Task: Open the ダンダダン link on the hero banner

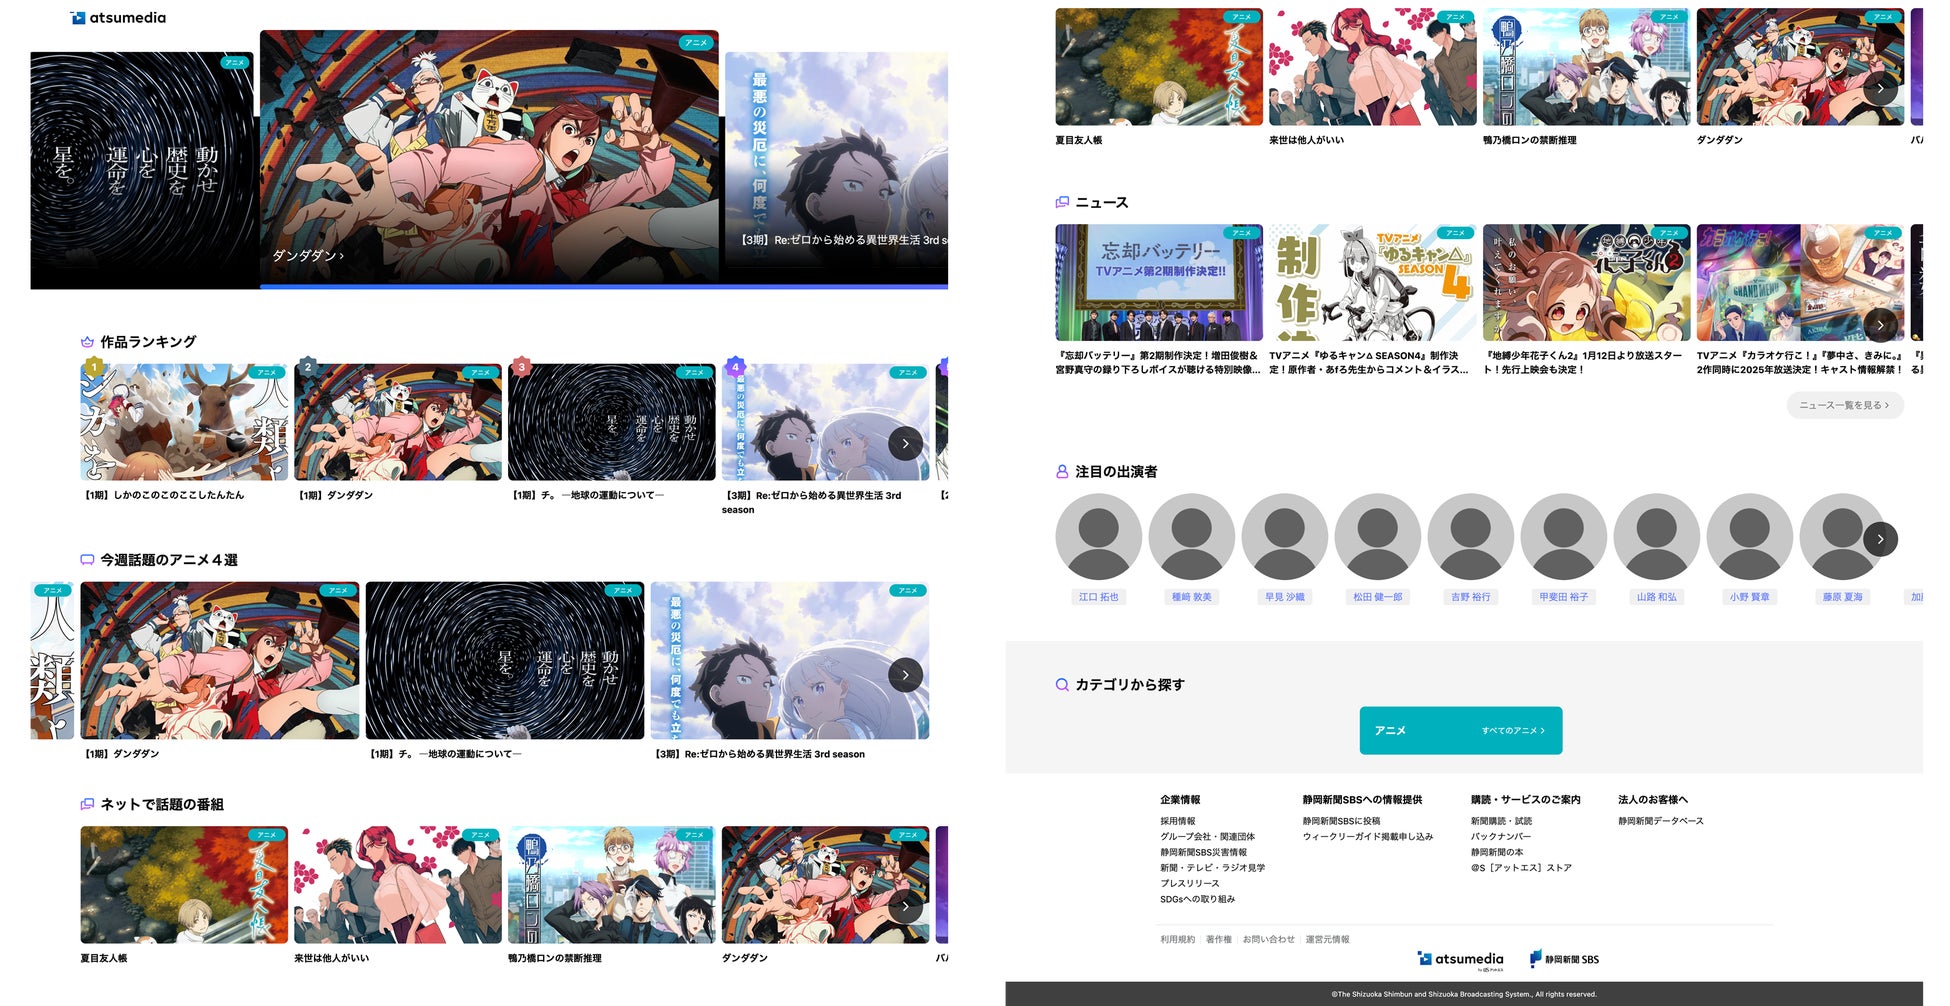Action: pyautogui.click(x=308, y=256)
